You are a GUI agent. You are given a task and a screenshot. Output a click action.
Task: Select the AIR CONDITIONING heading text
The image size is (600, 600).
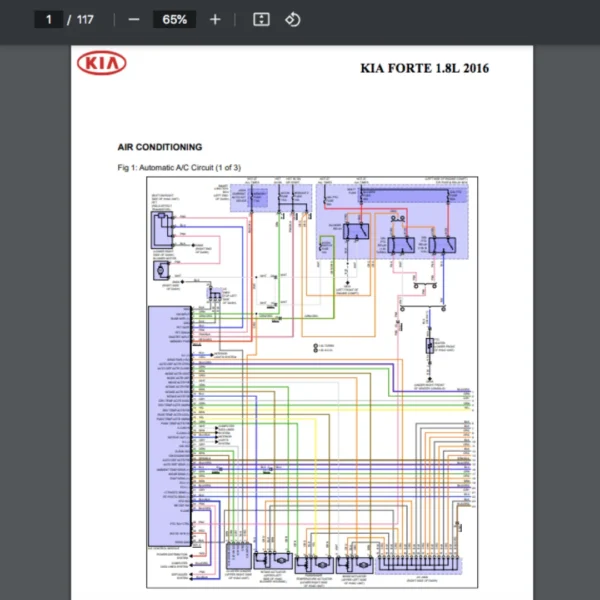click(159, 147)
